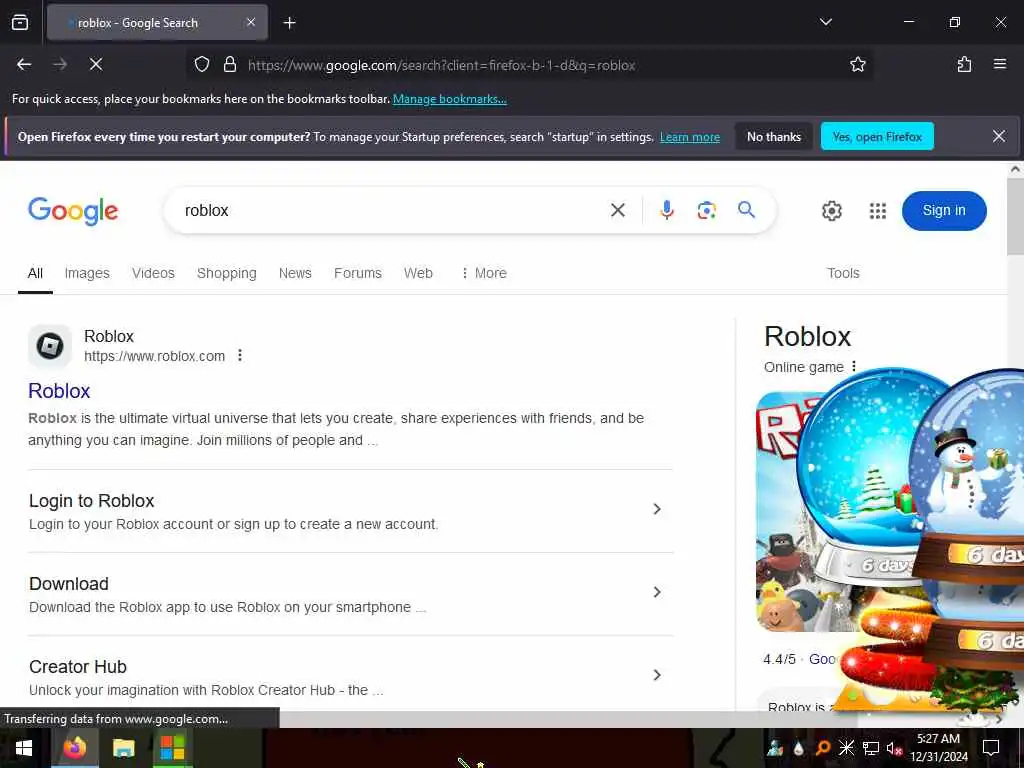This screenshot has width=1024, height=768.
Task: Open Download sitelink
Action: click(x=69, y=584)
